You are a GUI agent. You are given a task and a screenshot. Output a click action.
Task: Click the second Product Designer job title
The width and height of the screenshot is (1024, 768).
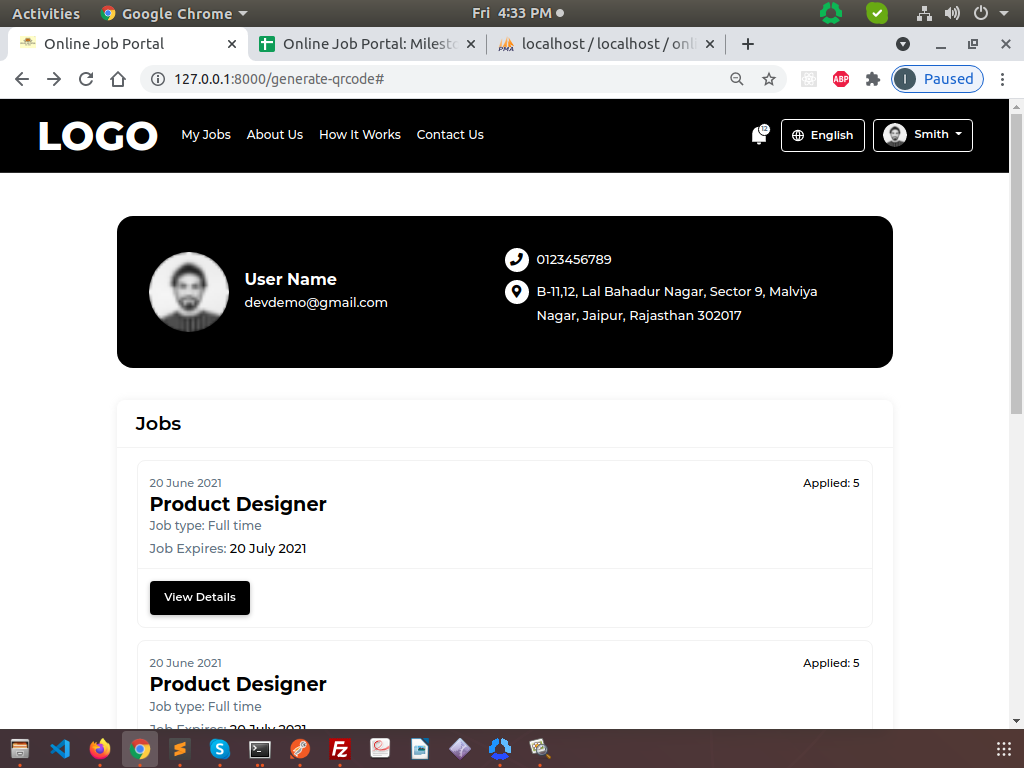[238, 684]
